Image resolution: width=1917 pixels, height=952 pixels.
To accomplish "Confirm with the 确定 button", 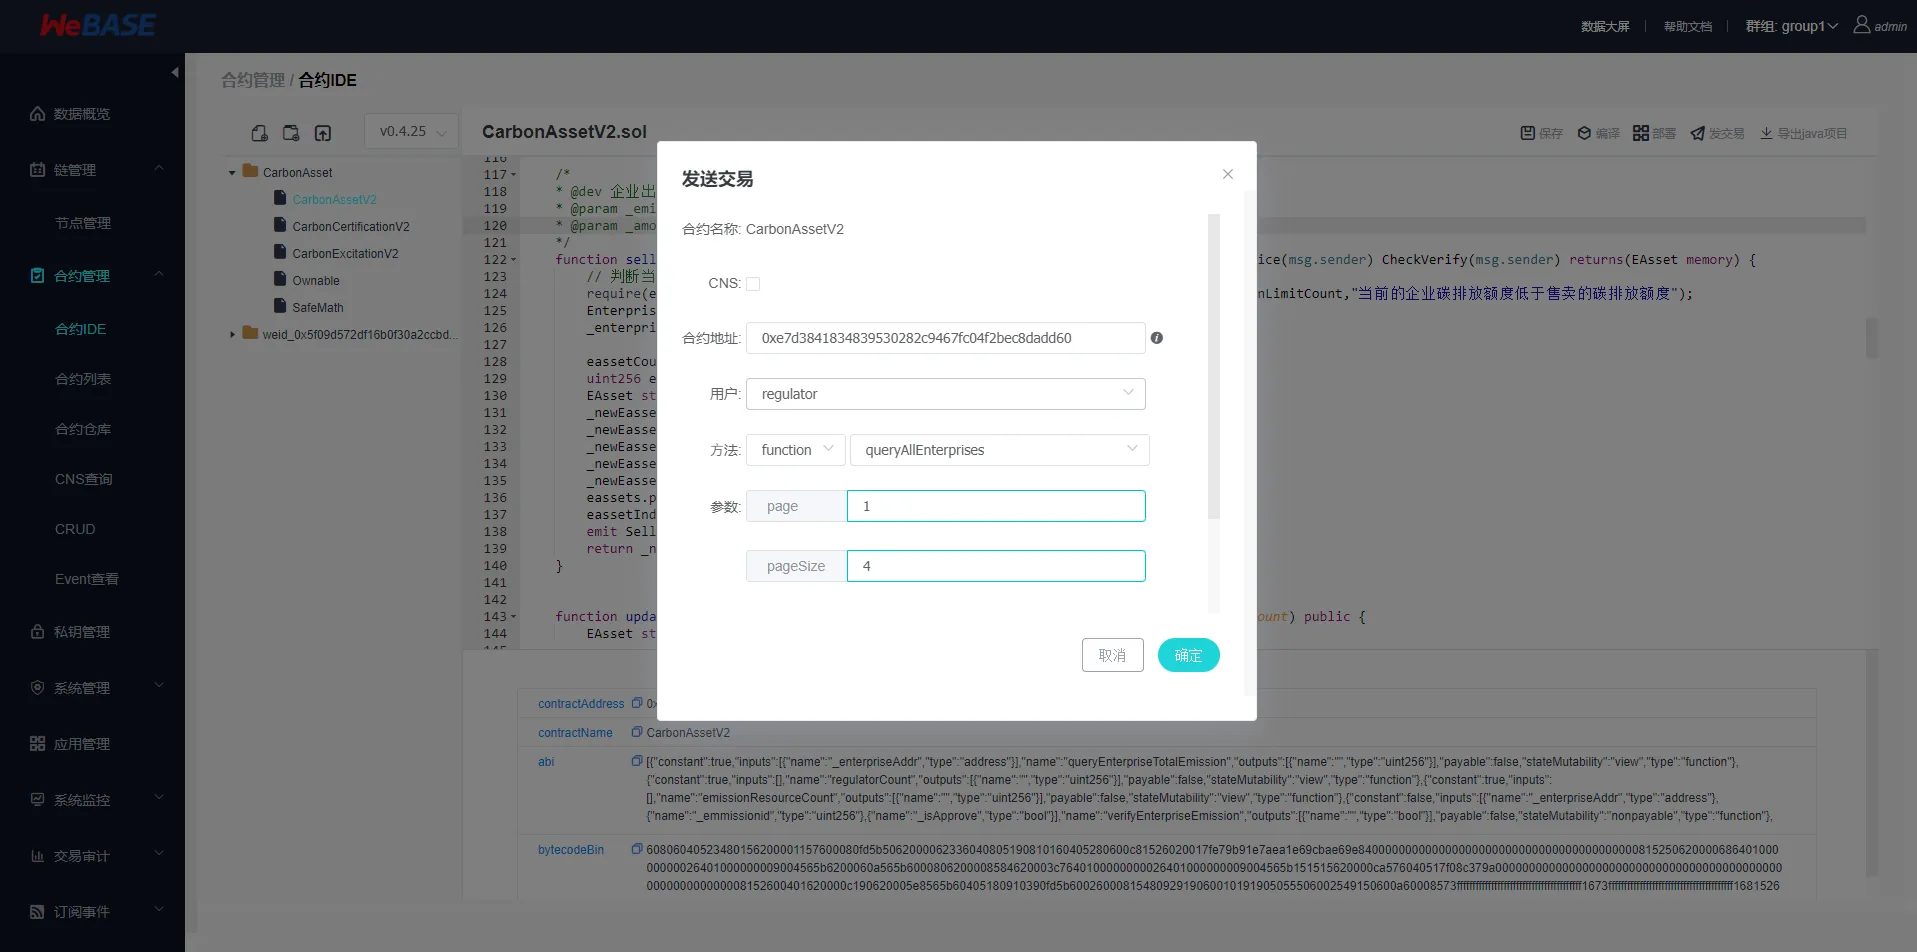I will coord(1189,655).
